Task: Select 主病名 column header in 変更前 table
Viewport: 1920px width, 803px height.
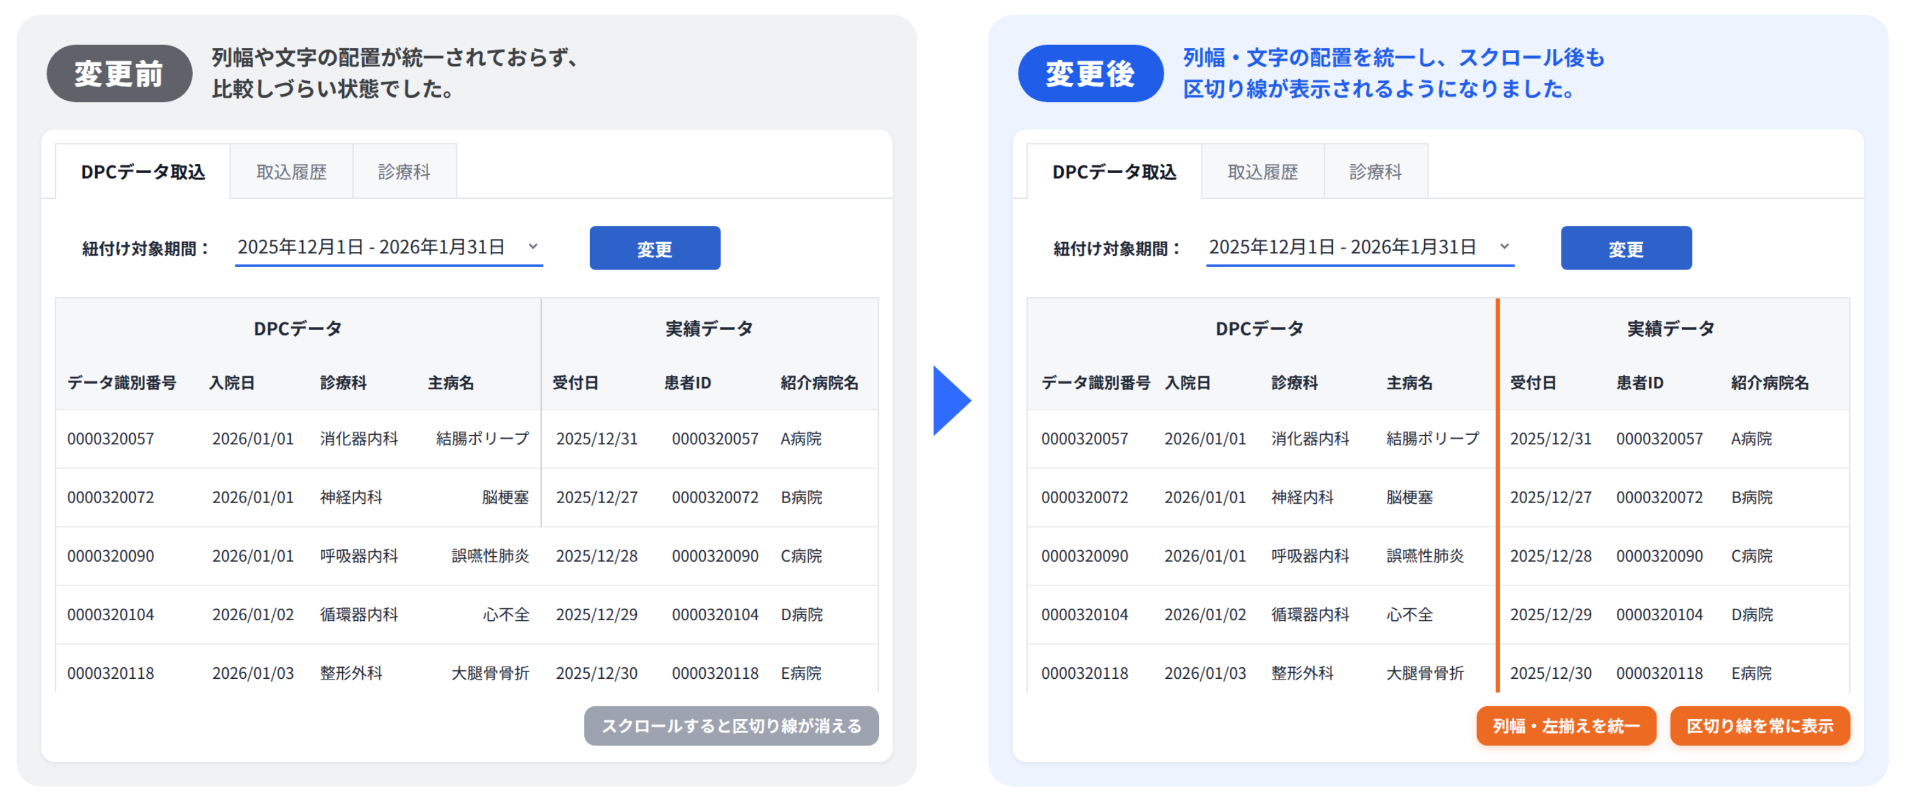Action: pyautogui.click(x=451, y=383)
